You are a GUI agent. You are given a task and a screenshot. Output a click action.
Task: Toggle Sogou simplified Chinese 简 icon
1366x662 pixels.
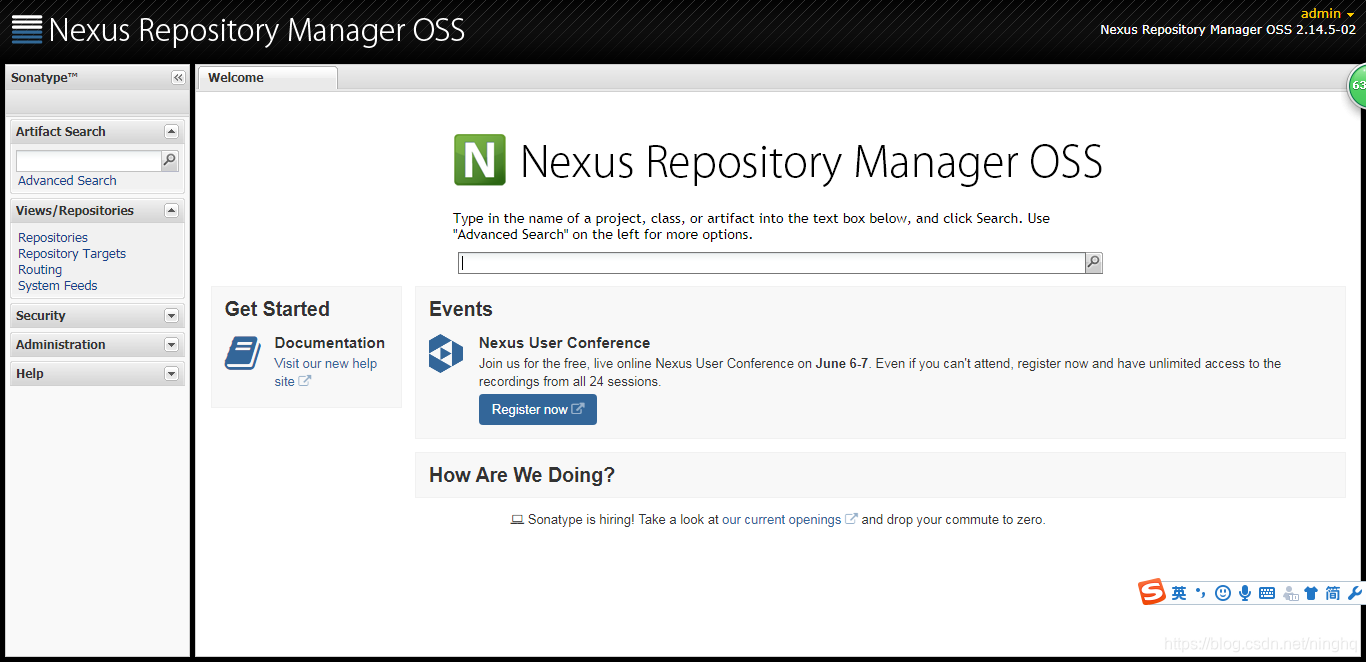coord(1333,593)
